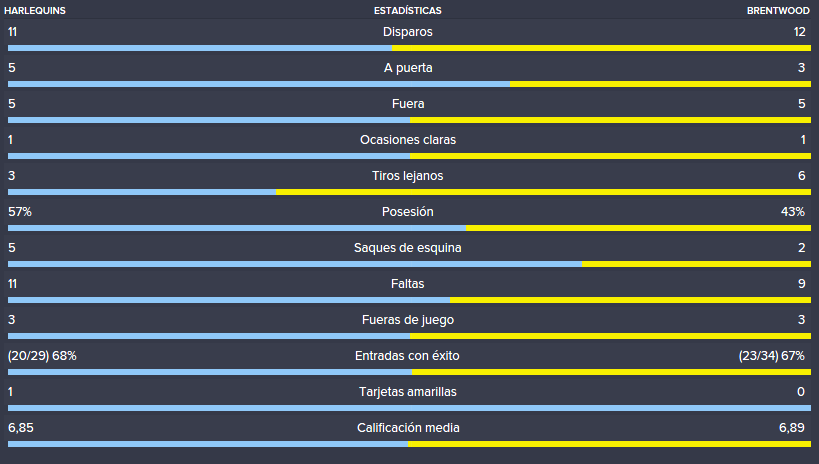
Task: Click the Entradas con éxito label
Action: pyautogui.click(x=407, y=356)
